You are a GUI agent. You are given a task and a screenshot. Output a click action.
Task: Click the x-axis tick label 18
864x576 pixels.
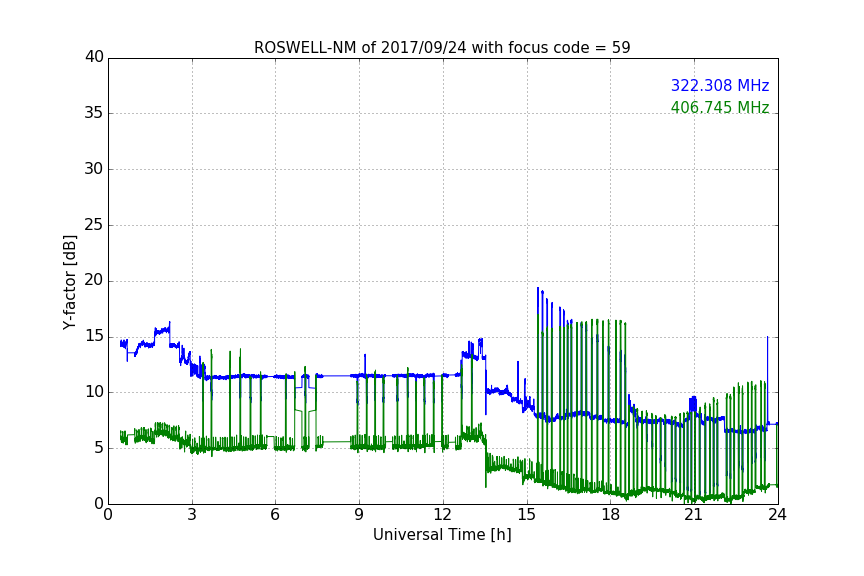coord(611,515)
